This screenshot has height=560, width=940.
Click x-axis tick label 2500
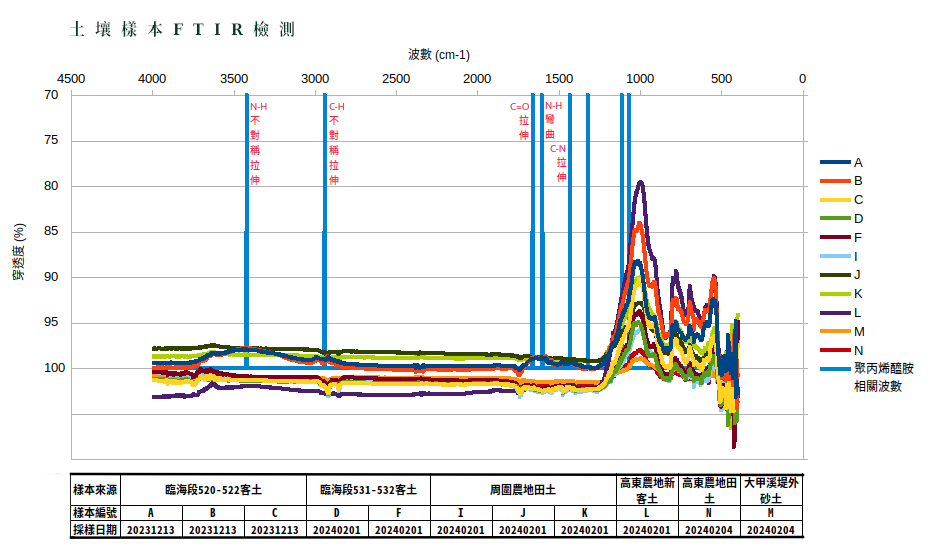(x=396, y=79)
